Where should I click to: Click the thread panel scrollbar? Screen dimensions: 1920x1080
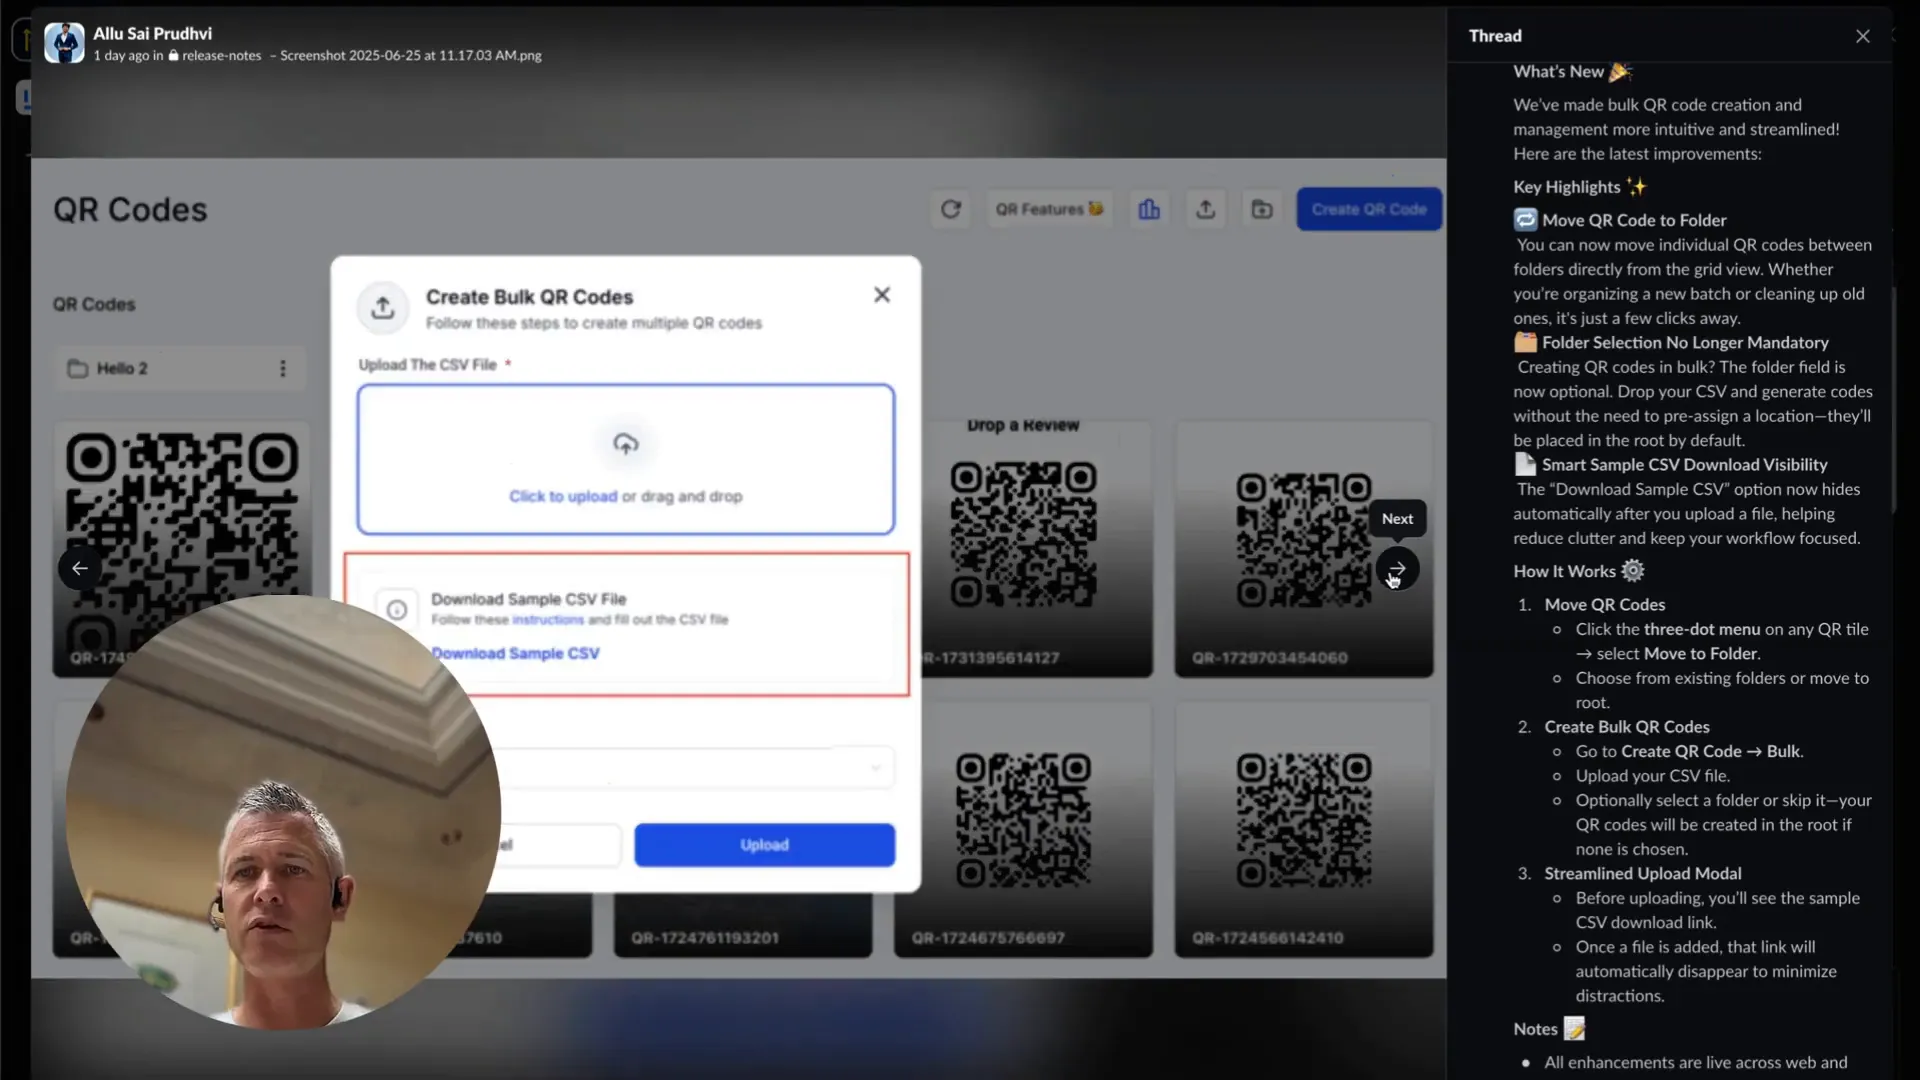click(1893, 400)
